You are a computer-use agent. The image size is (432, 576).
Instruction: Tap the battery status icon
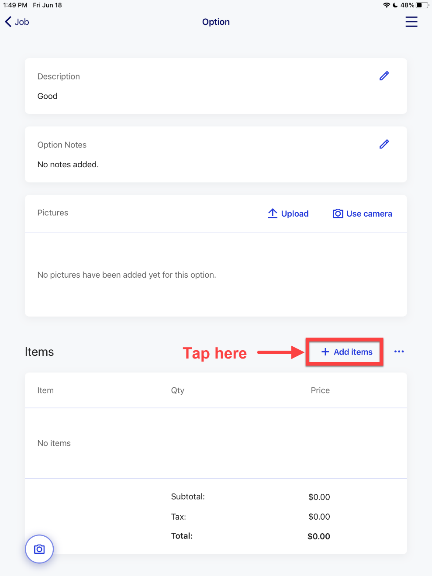(422, 5)
